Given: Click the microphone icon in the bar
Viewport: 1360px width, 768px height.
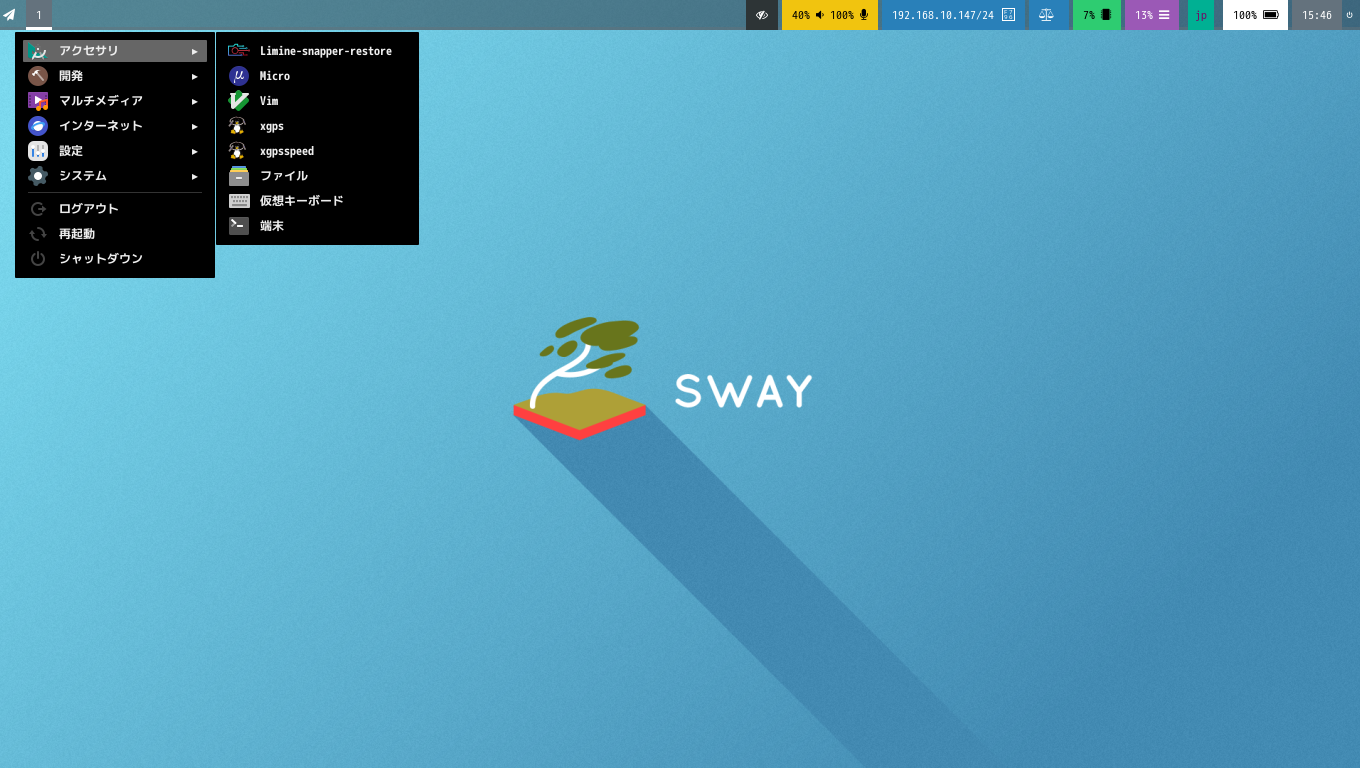Looking at the screenshot, I should pos(864,15).
